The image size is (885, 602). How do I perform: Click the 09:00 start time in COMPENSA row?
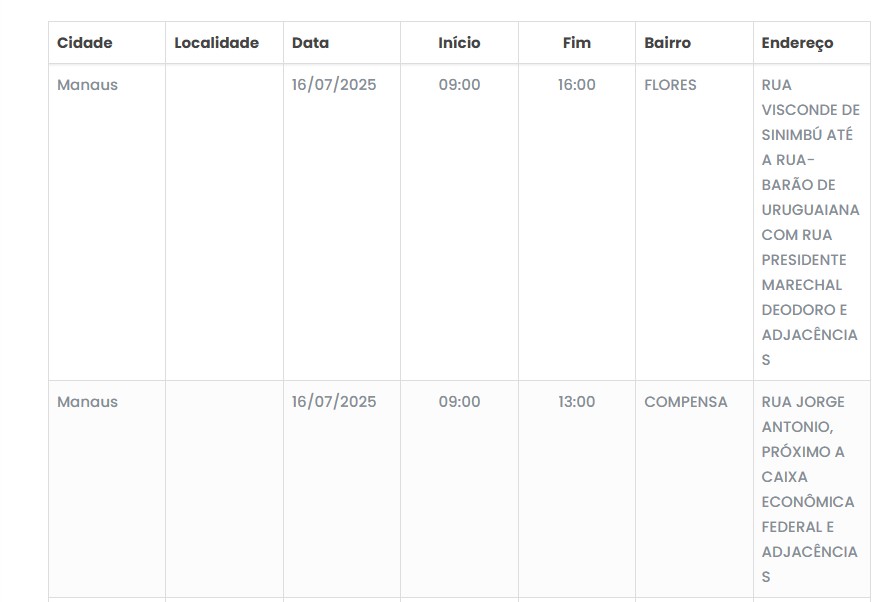point(459,402)
